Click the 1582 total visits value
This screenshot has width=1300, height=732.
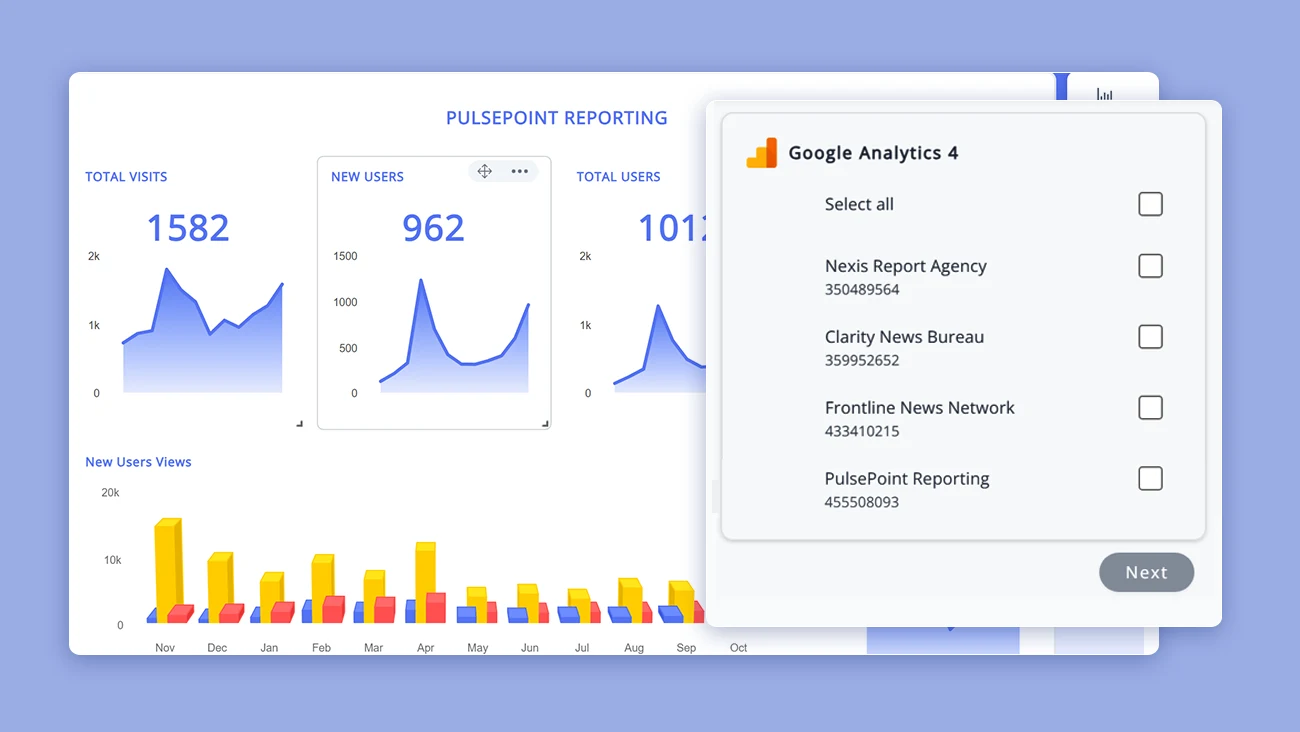click(188, 228)
